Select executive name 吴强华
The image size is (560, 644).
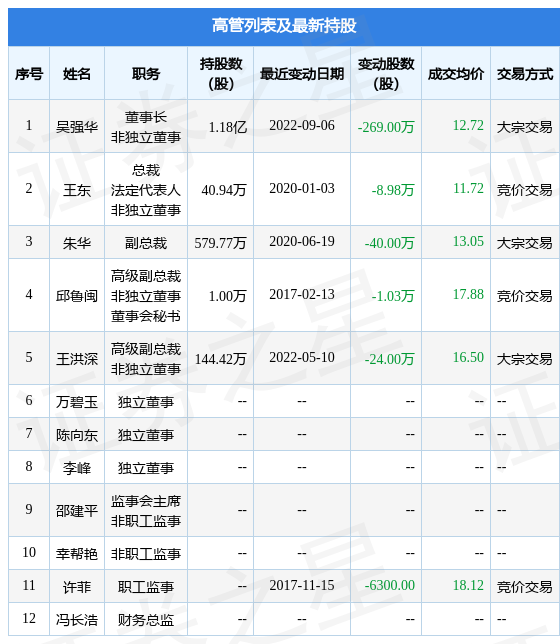coord(77,126)
